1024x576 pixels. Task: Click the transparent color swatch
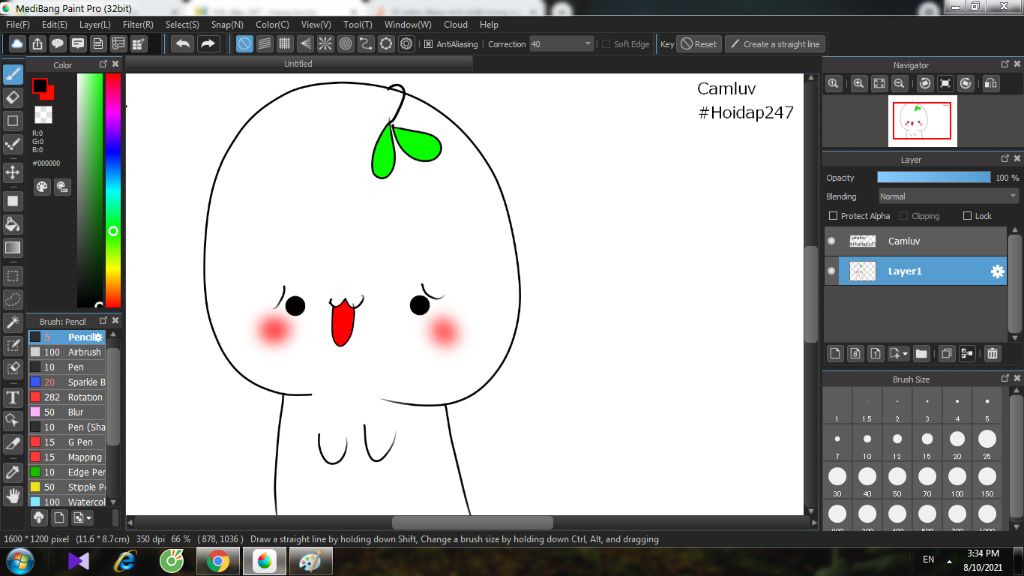coord(43,115)
